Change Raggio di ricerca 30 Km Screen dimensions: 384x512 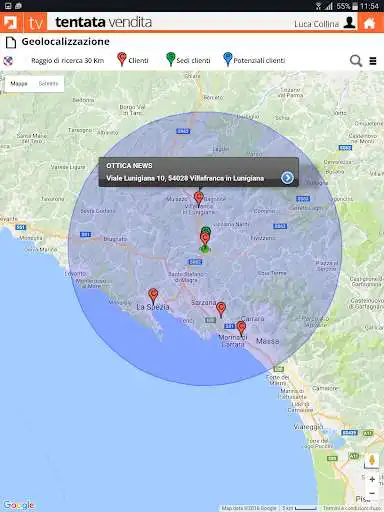pos(68,61)
